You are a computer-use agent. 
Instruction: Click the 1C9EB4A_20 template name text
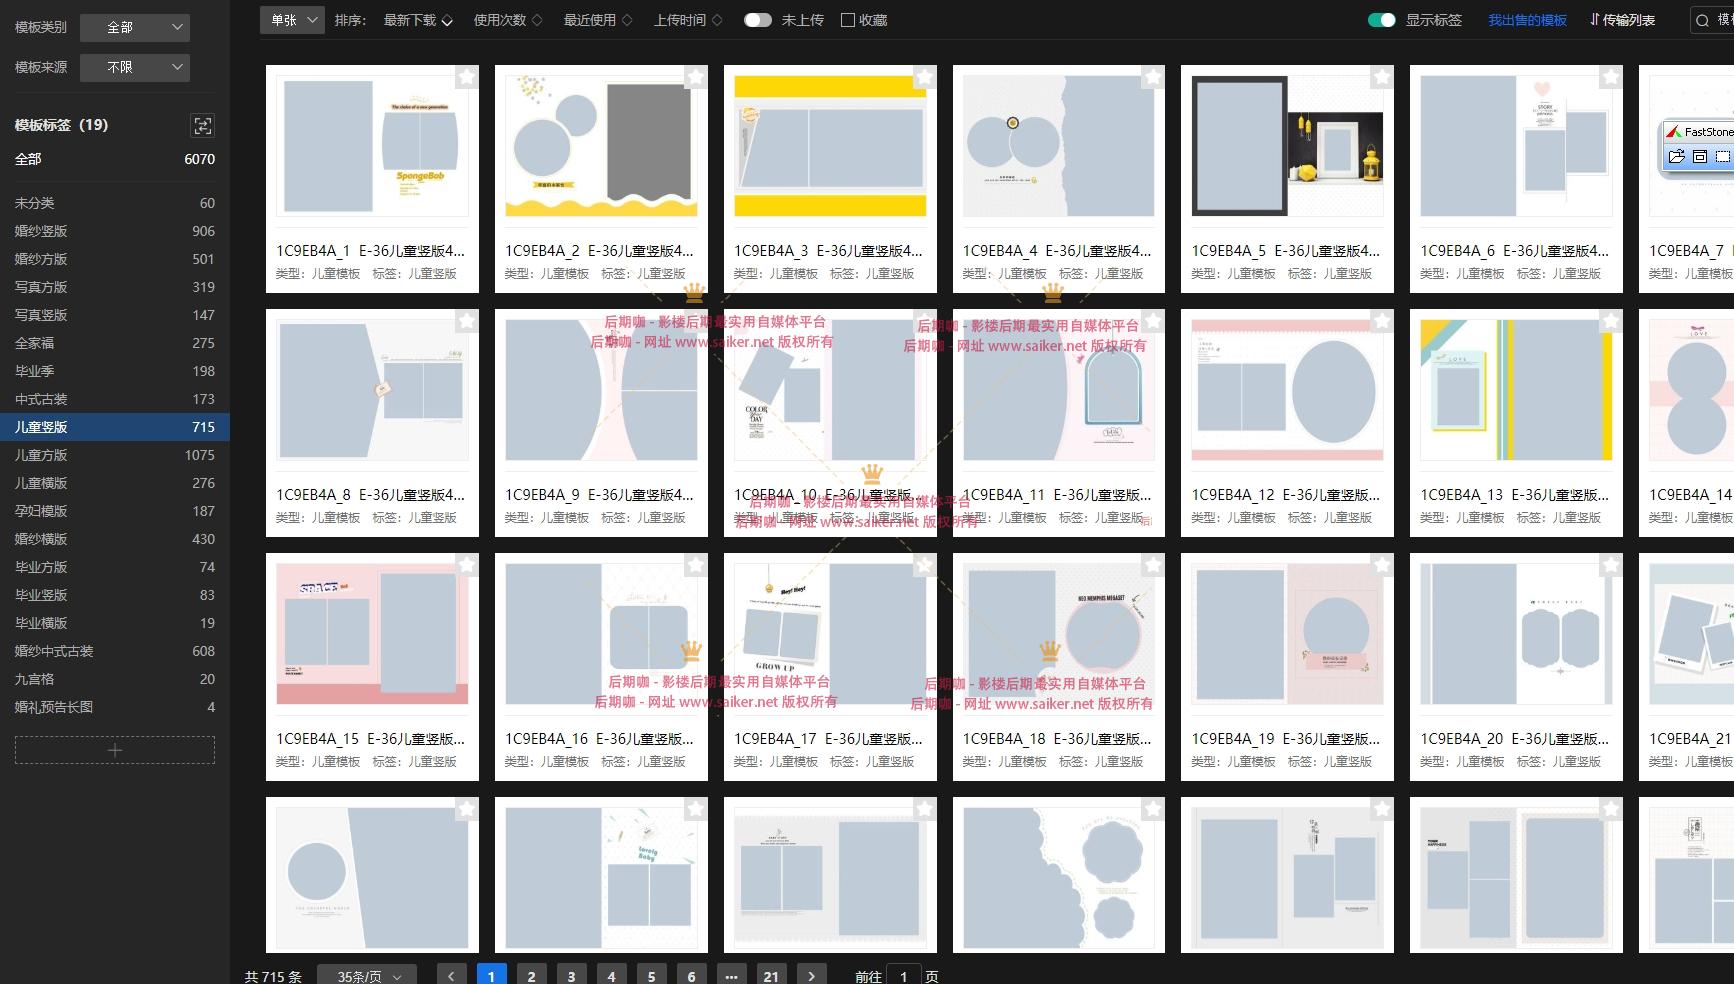click(1515, 739)
